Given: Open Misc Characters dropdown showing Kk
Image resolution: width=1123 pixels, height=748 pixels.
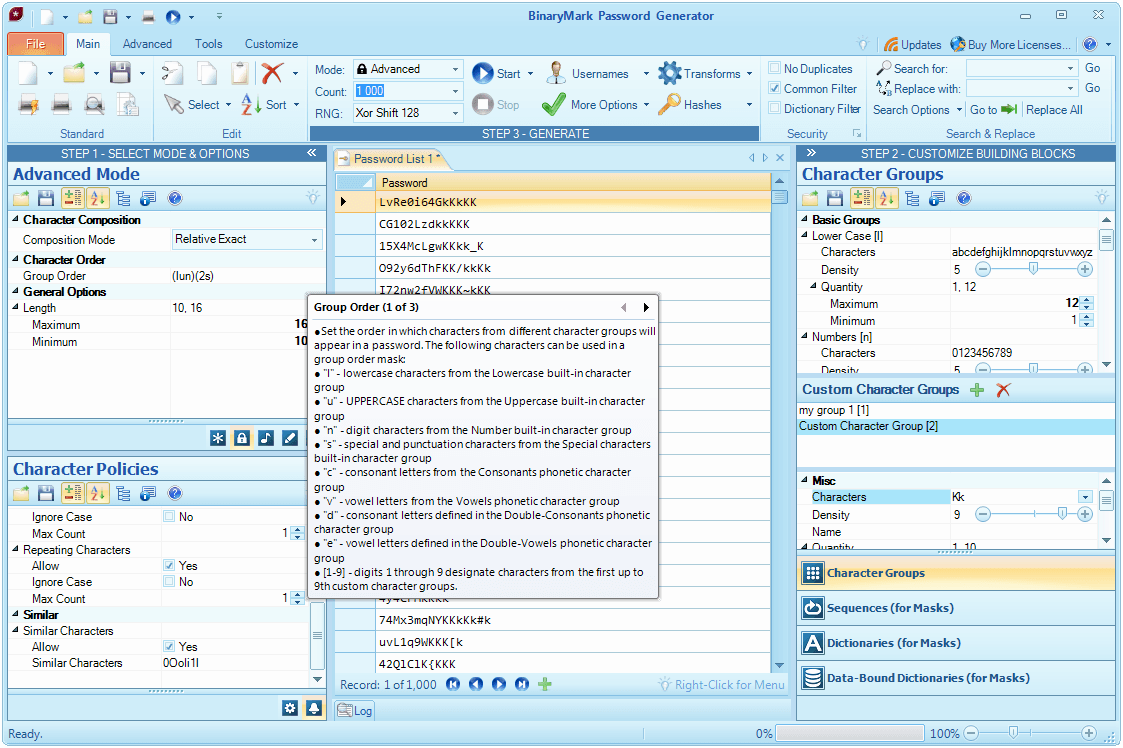Looking at the screenshot, I should pyautogui.click(x=1086, y=497).
